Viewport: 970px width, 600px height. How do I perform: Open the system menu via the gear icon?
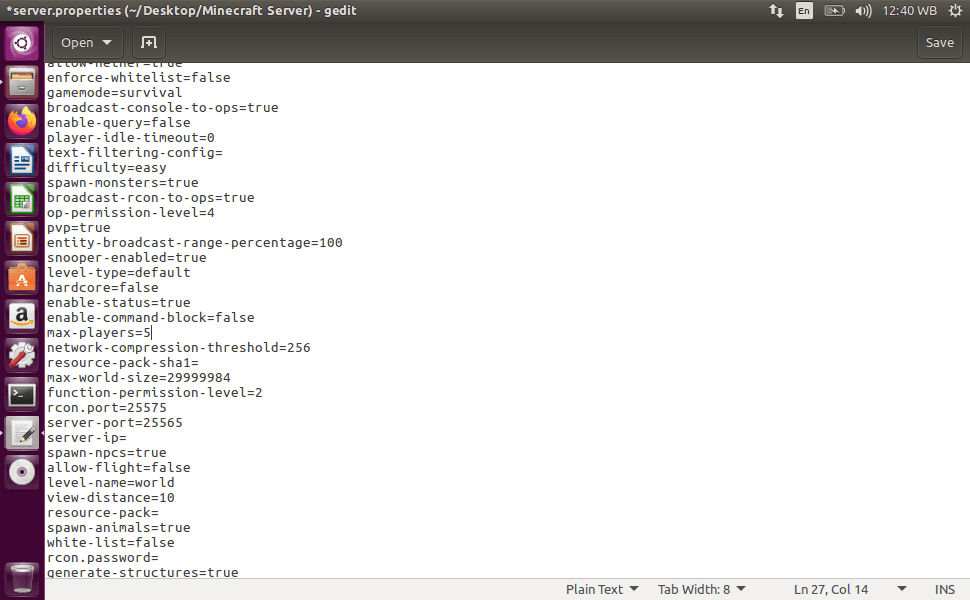957,10
